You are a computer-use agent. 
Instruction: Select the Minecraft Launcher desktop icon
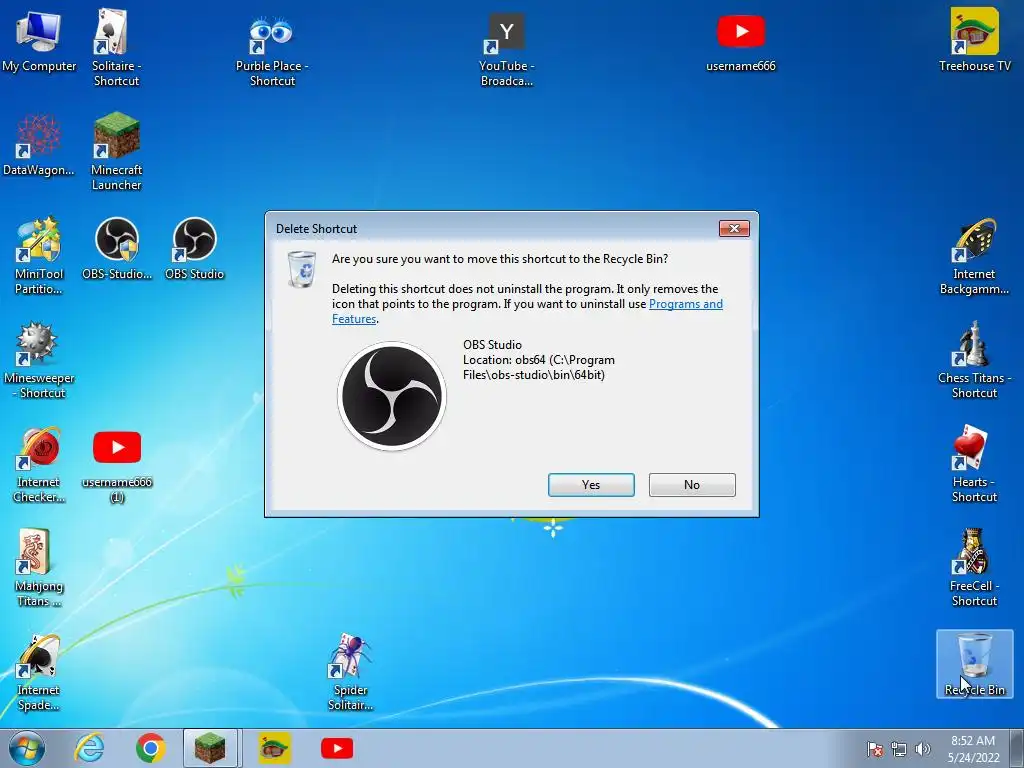coord(116,152)
